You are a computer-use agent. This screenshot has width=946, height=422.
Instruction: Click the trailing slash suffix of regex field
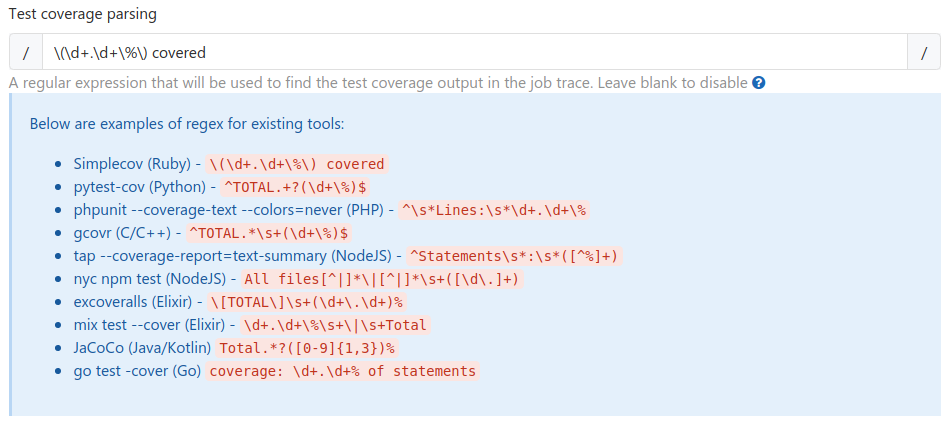(x=924, y=52)
